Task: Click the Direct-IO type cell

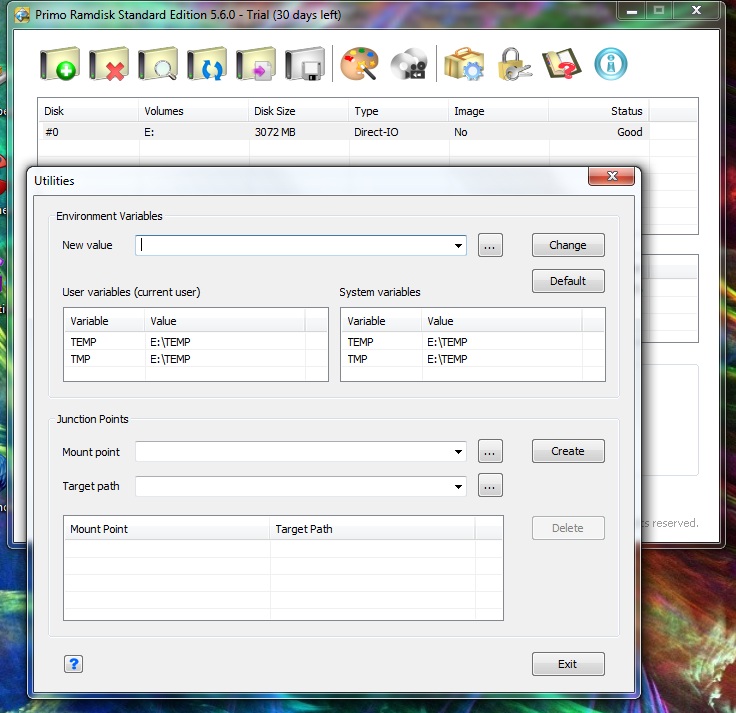Action: (376, 132)
